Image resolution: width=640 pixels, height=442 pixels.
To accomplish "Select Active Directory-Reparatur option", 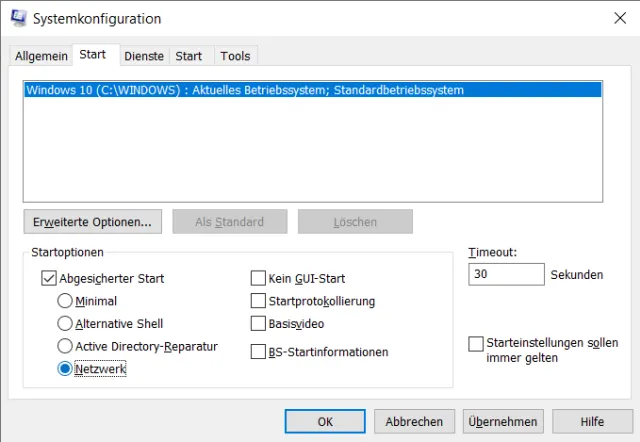I will pyautogui.click(x=66, y=347).
